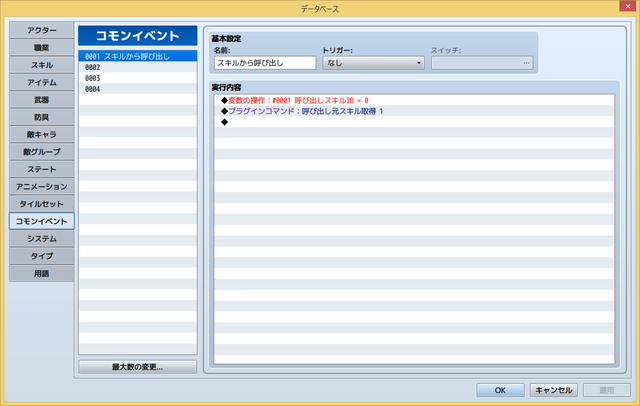Click the スイッチ selector ellipsis field

click(482, 63)
